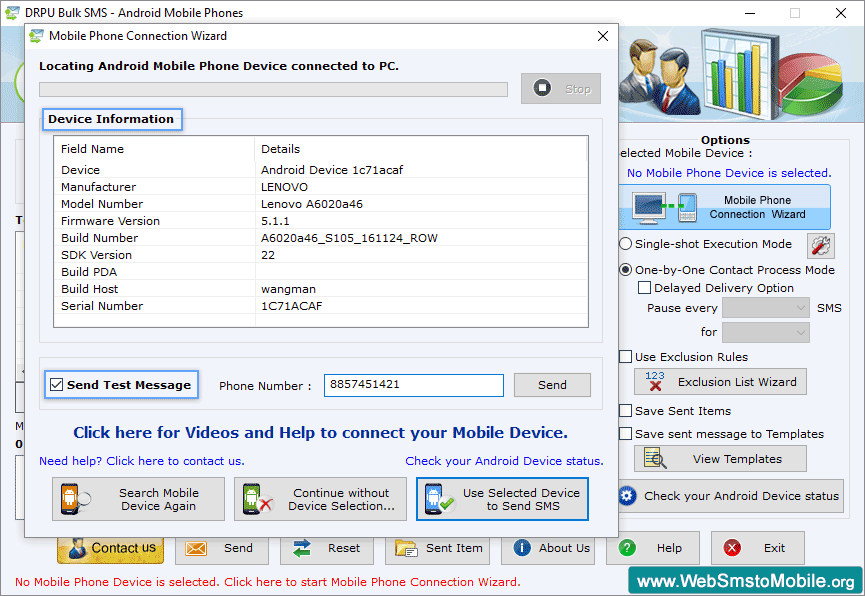Viewport: 865px width, 596px height.
Task: Enable the Delayed Delivery Option checkbox
Action: coord(645,288)
